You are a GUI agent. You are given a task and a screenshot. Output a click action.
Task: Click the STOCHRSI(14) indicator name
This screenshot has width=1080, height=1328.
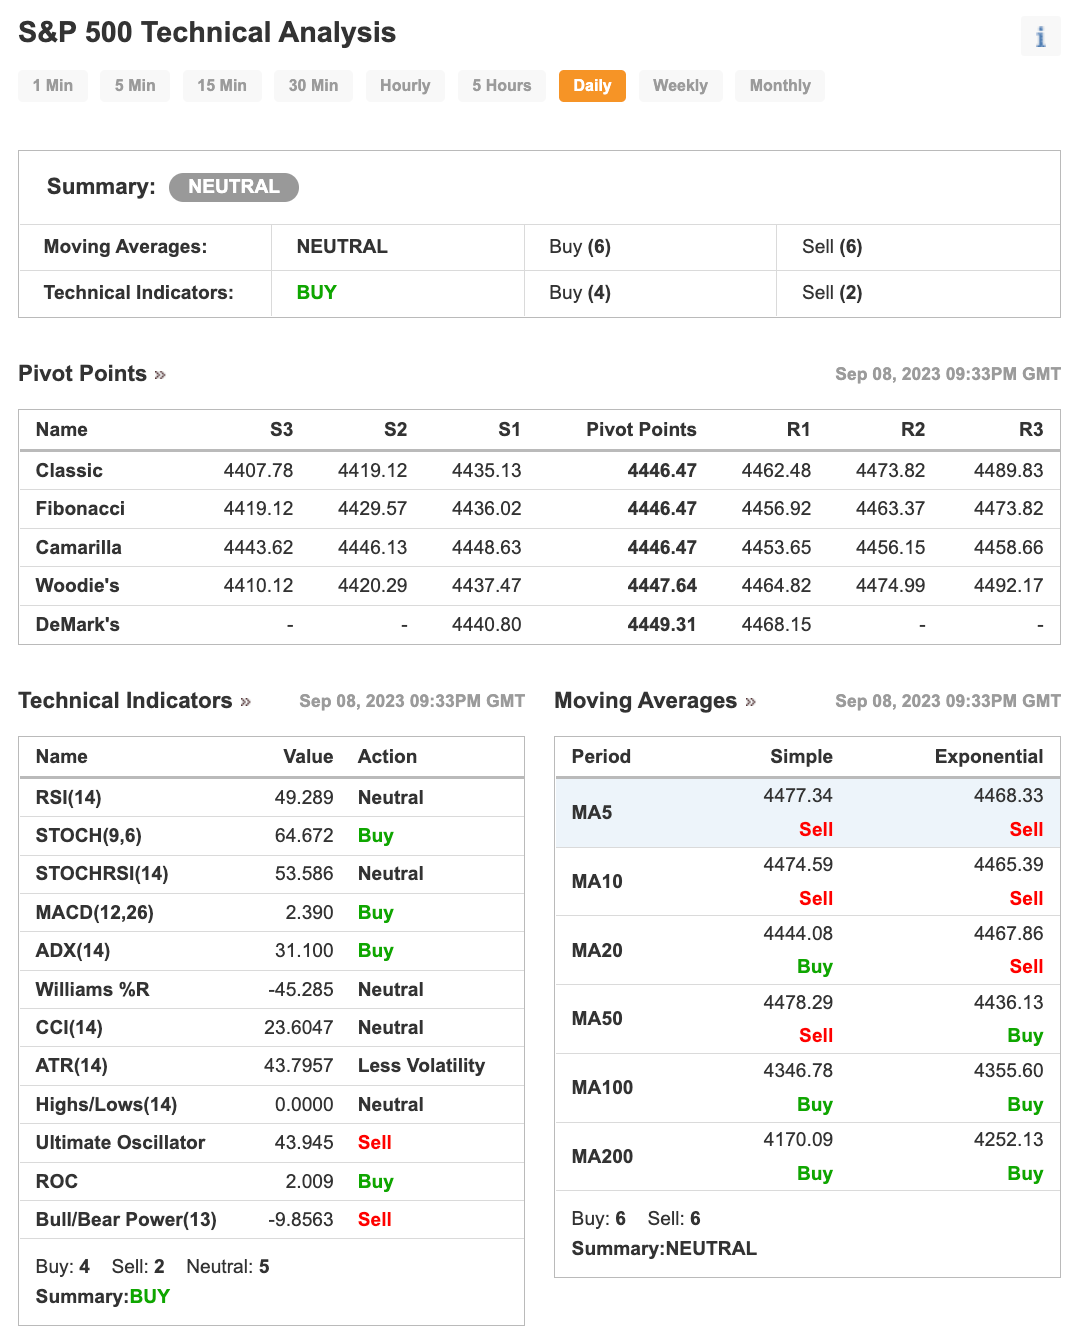pyautogui.click(x=102, y=874)
